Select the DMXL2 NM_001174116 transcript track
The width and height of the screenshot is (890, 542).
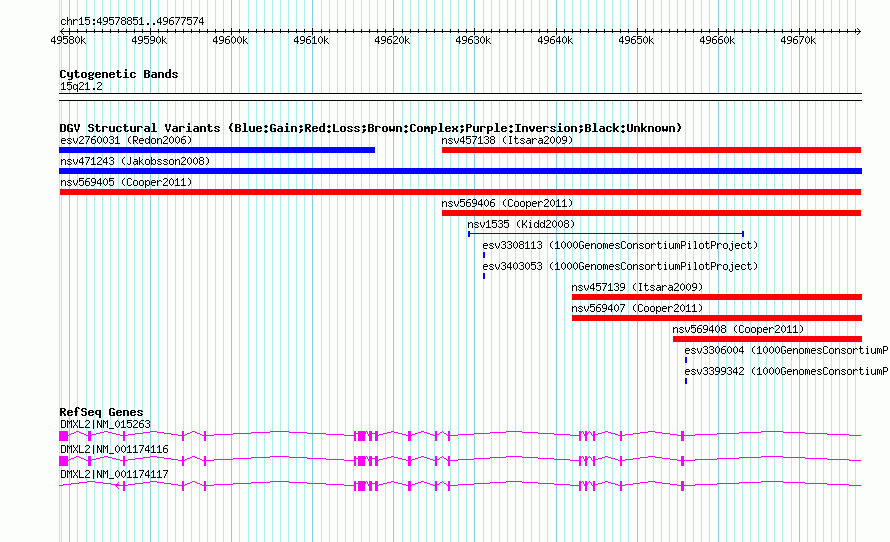[x=460, y=461]
